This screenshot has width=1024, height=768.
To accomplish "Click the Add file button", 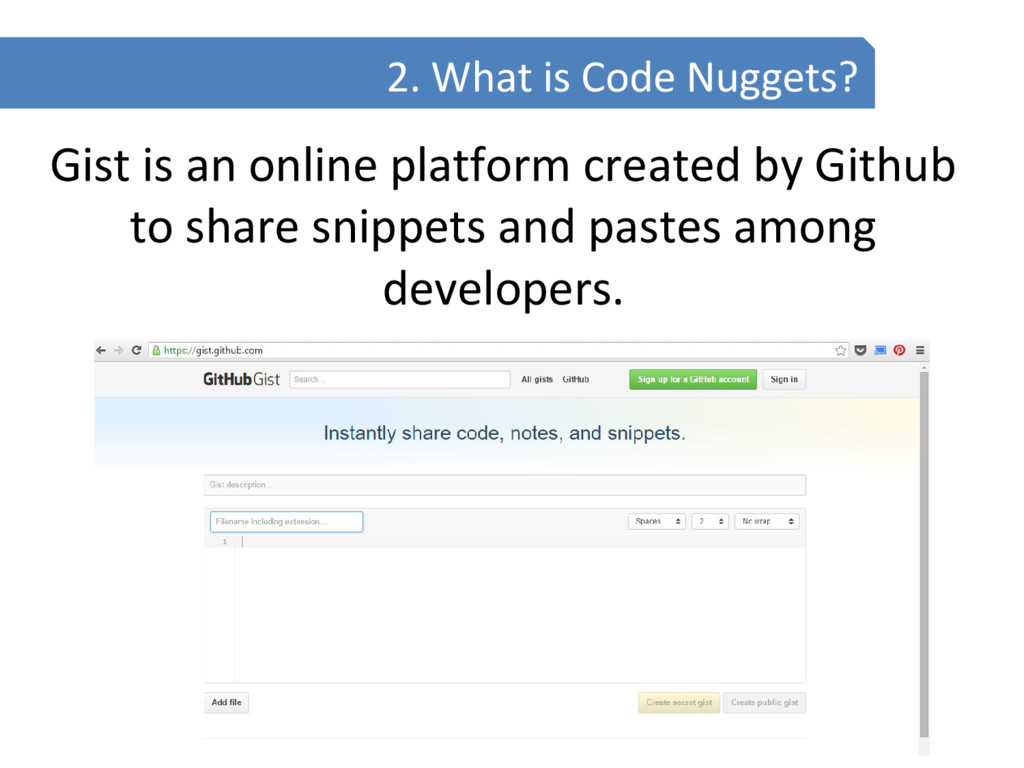I will coord(226,703).
